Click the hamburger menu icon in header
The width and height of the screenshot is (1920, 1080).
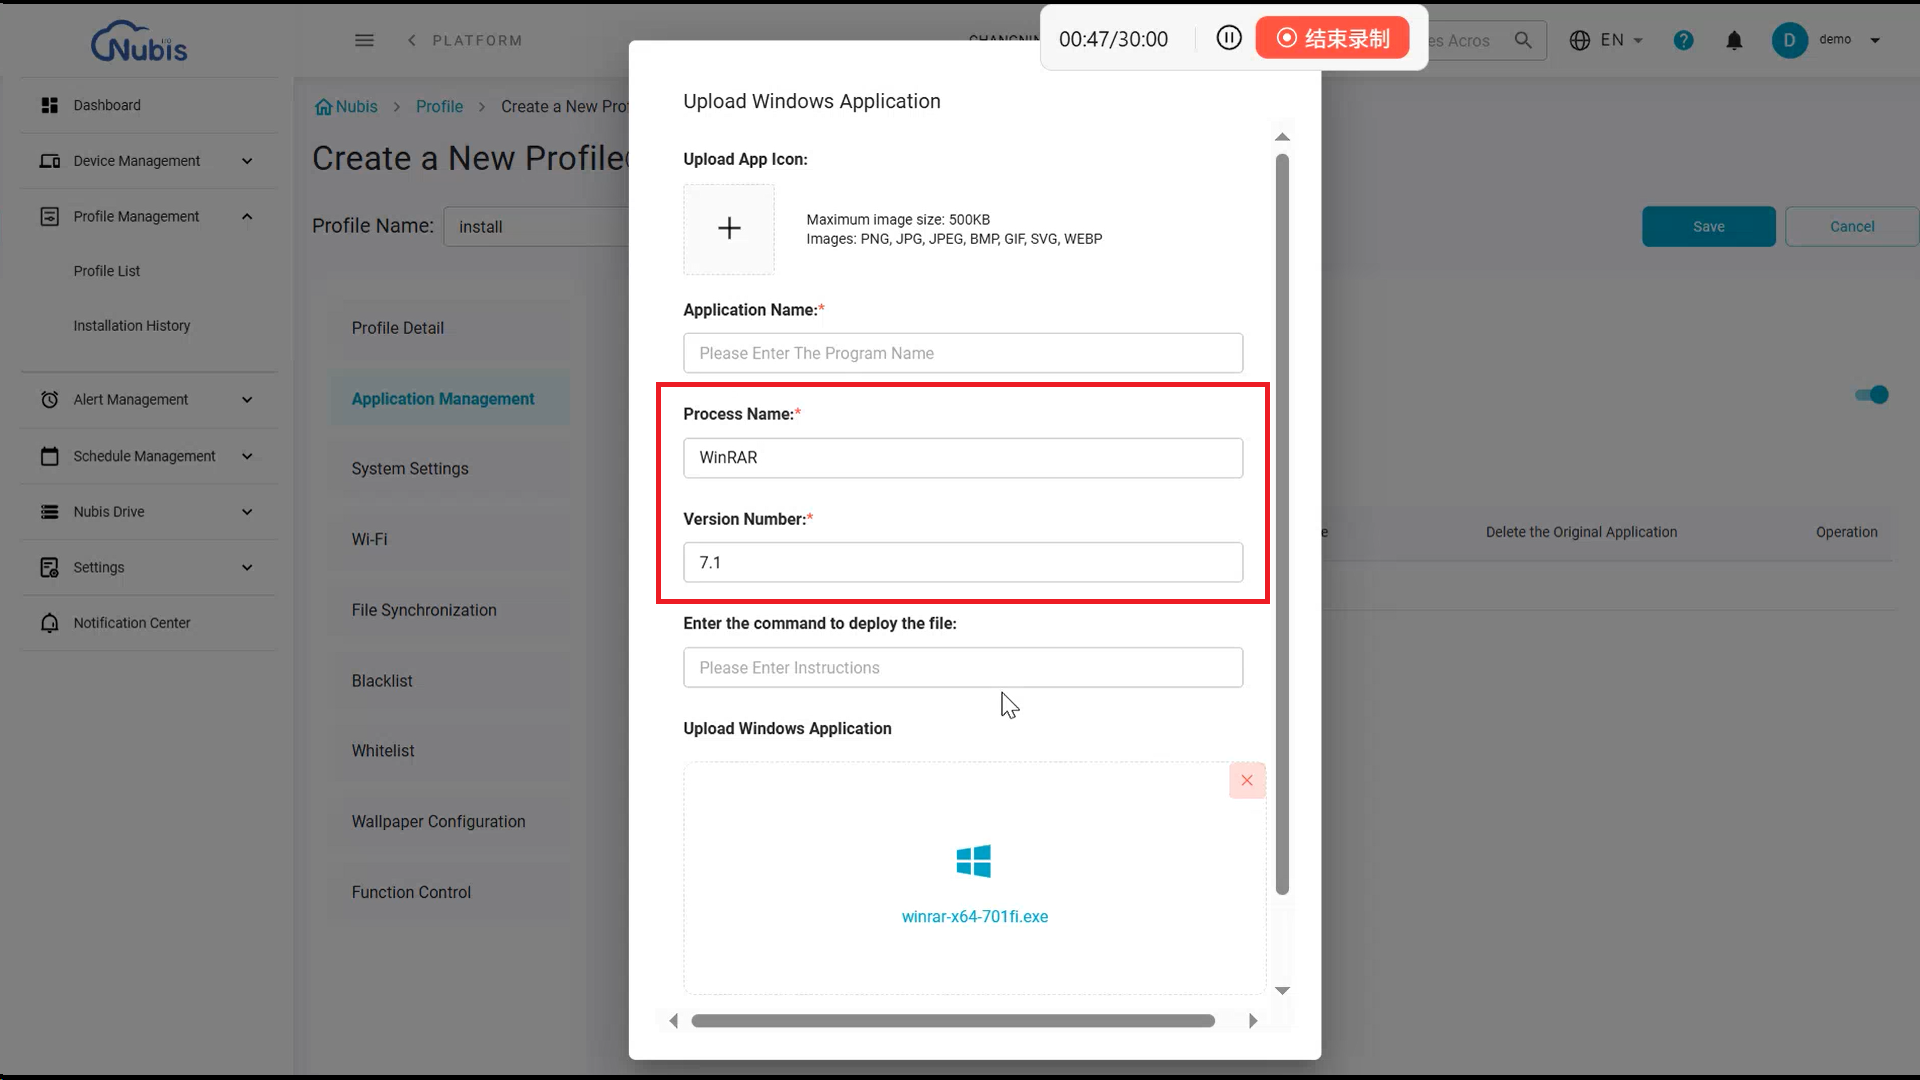coord(364,40)
